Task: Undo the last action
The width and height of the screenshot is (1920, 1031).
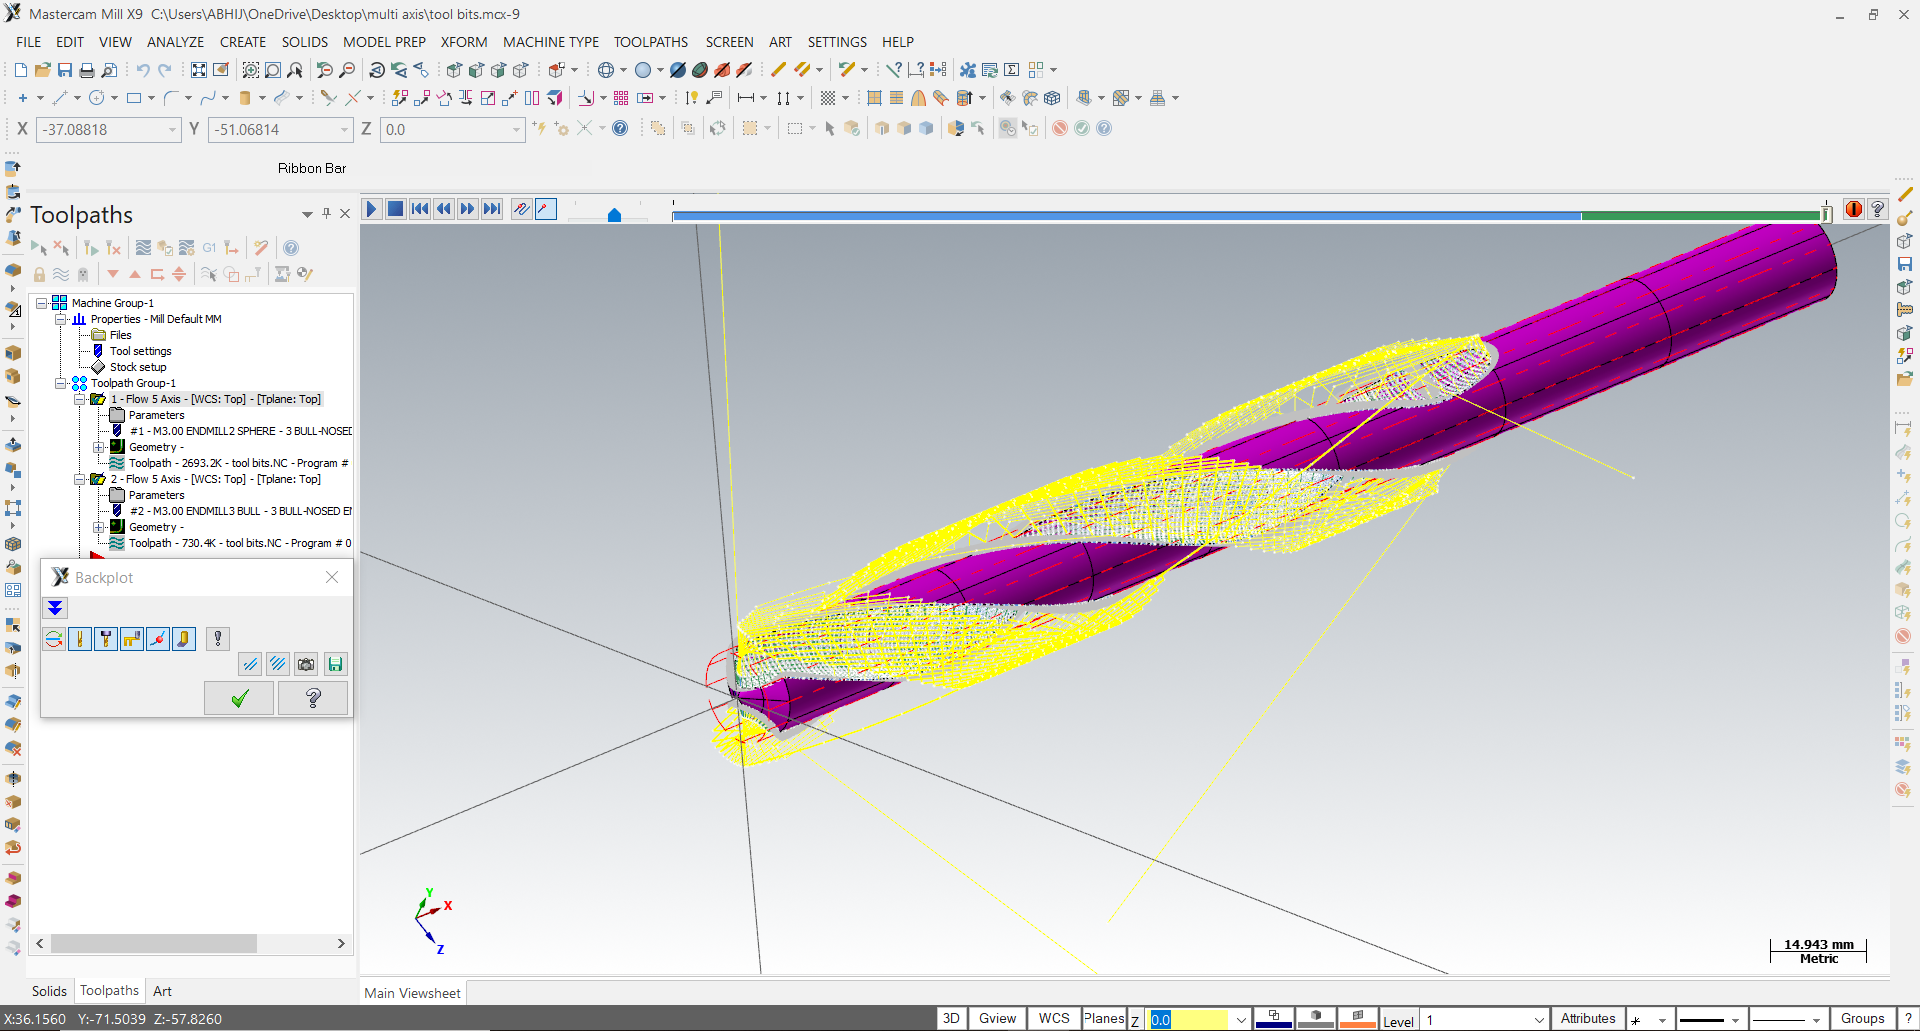Action: (x=143, y=70)
